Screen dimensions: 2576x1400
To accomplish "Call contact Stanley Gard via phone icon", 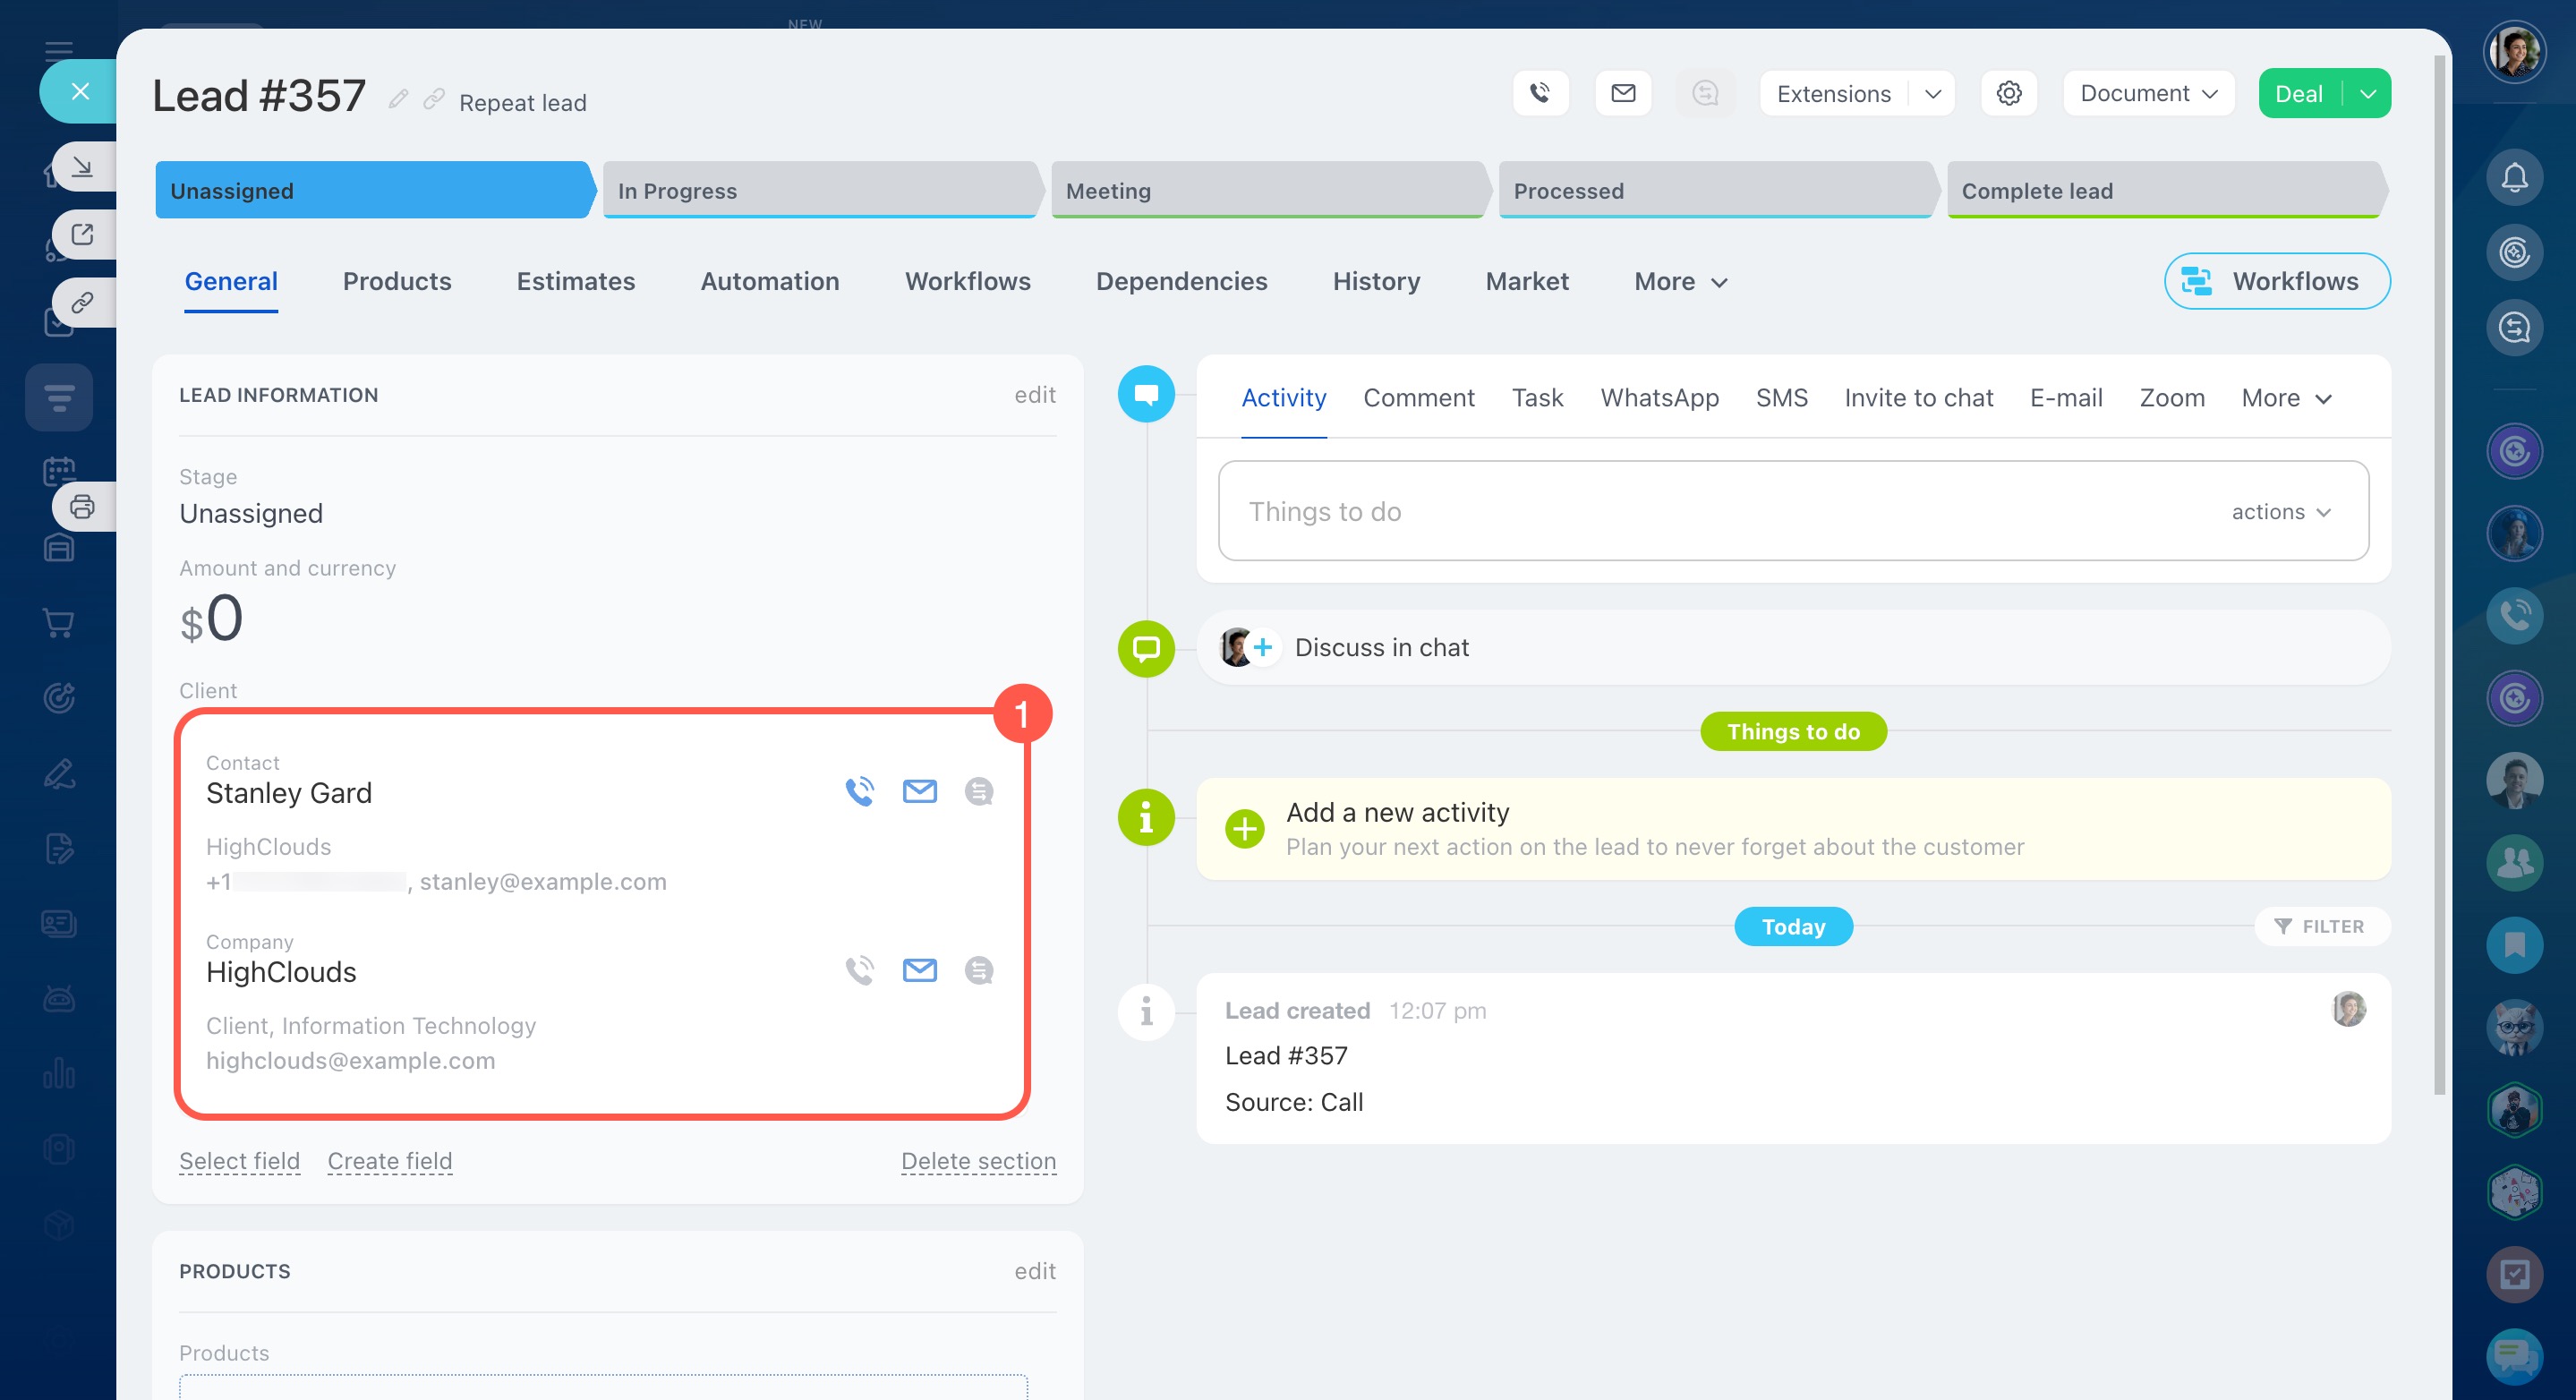I will [859, 791].
